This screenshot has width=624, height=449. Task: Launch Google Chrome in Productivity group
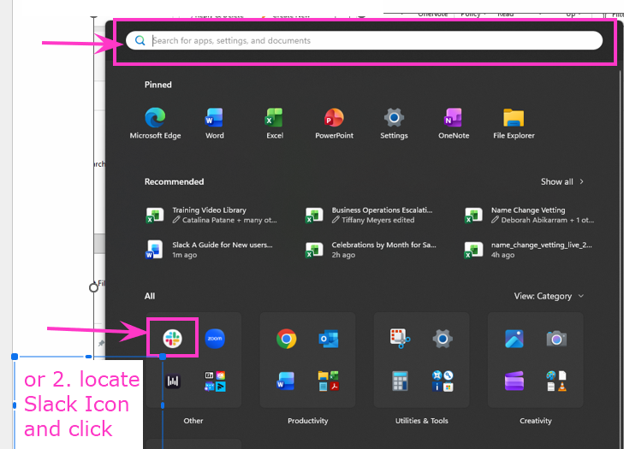(286, 339)
